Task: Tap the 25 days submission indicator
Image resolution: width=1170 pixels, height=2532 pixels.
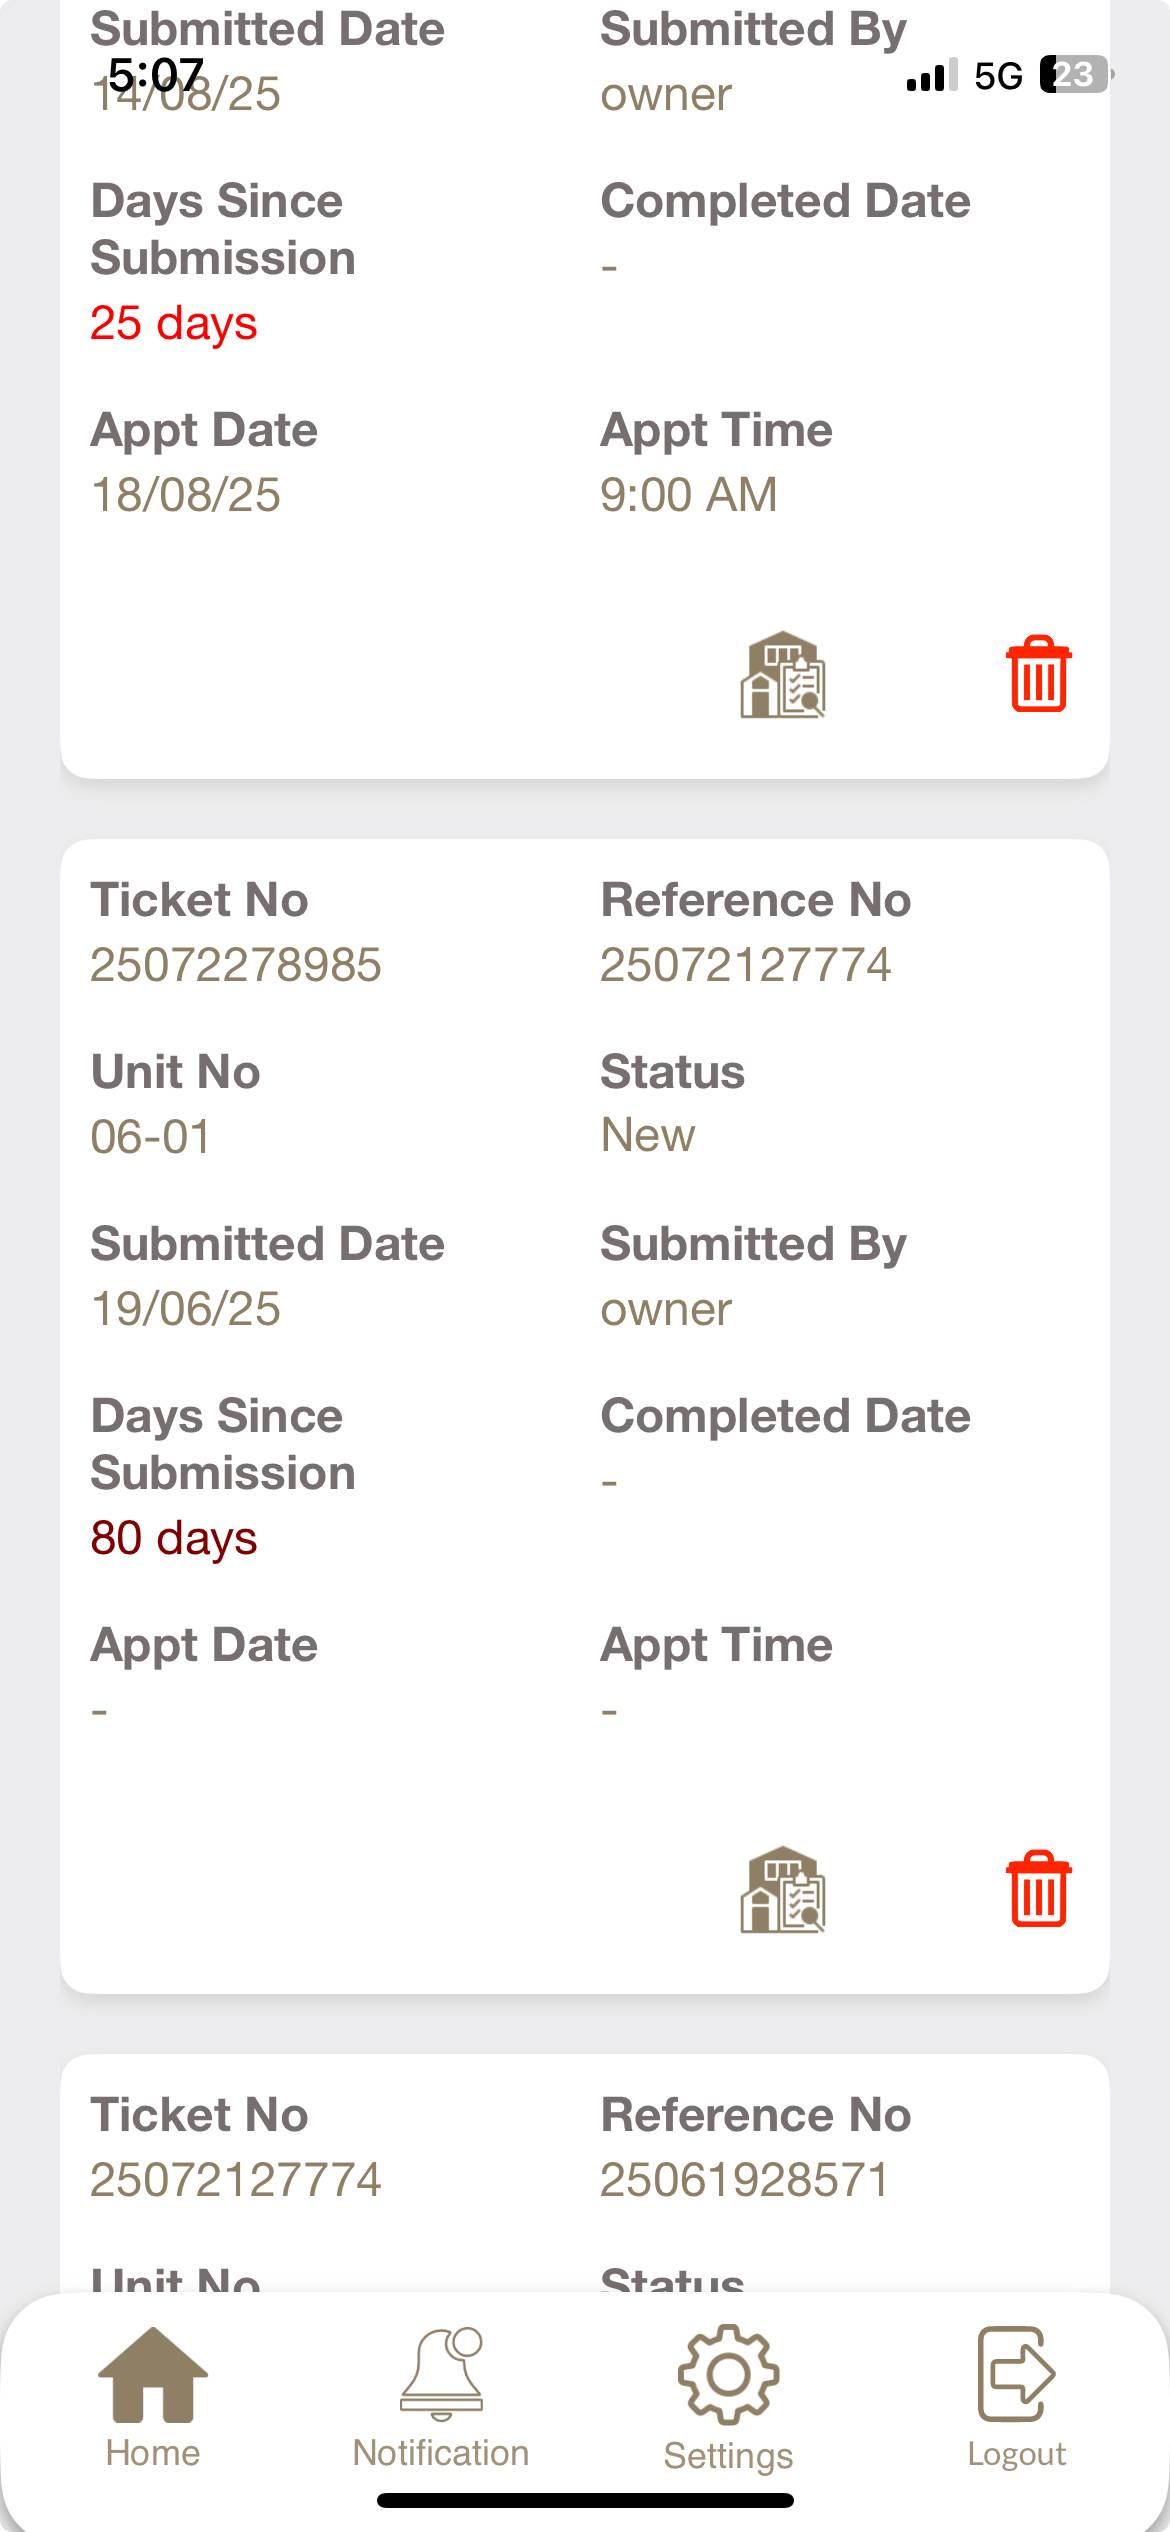Action: 174,323
